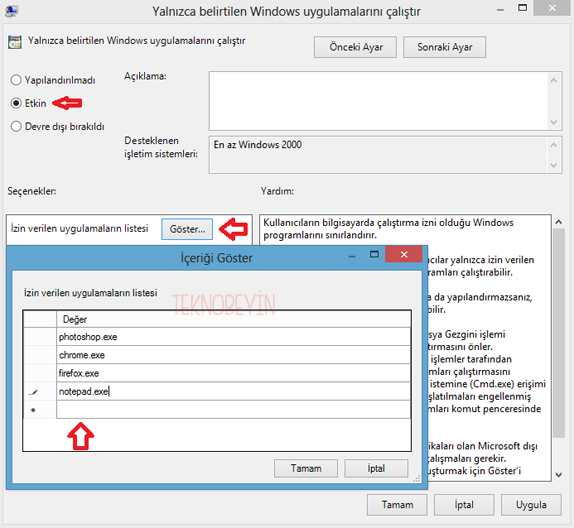Click İptal in the main policy window
574x528 pixels.
tap(464, 505)
